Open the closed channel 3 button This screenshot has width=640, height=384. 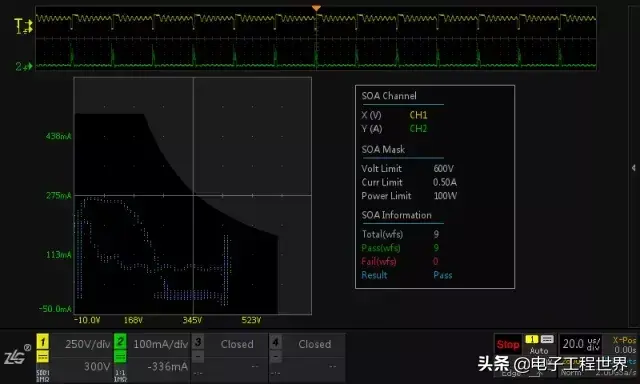click(198, 342)
